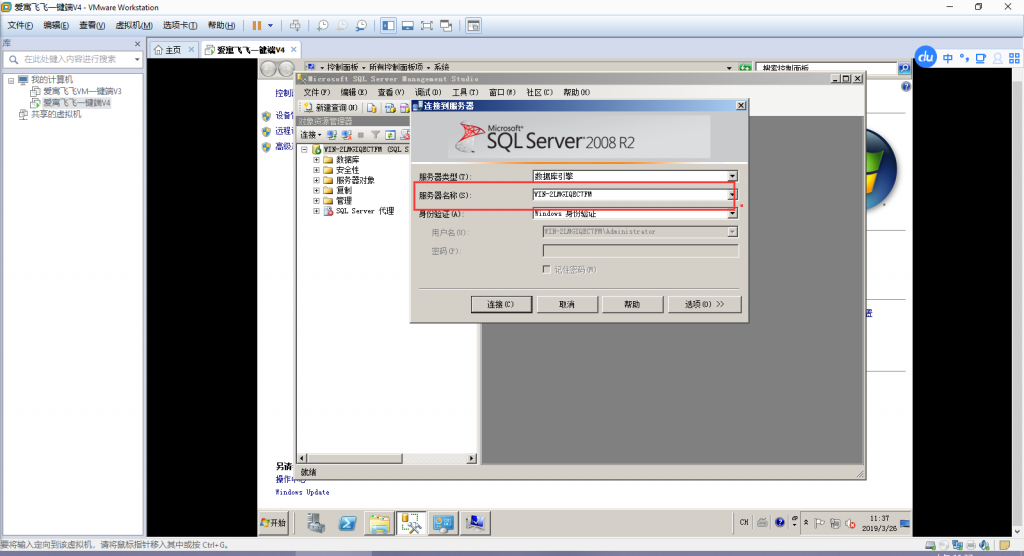The image size is (1024, 556).
Task: Click the Baidu du input method icon
Action: [925, 57]
